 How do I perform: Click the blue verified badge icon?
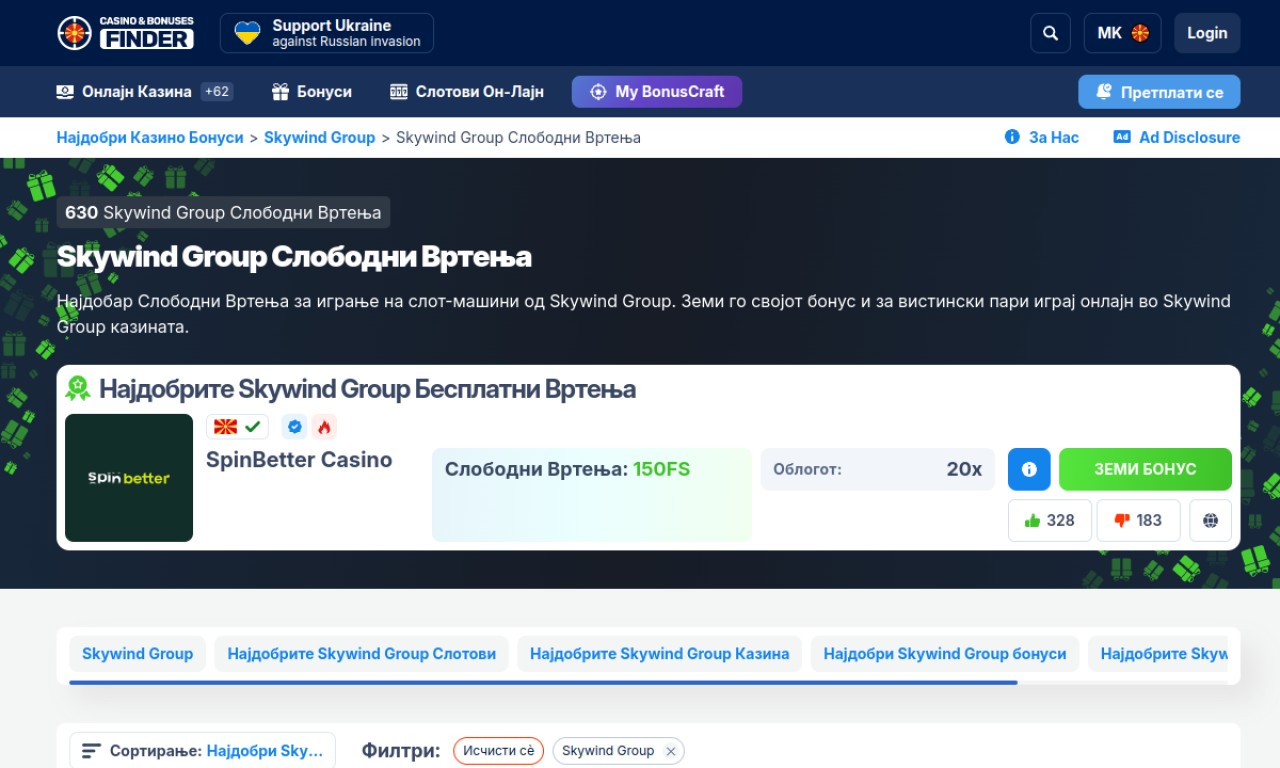(x=294, y=427)
